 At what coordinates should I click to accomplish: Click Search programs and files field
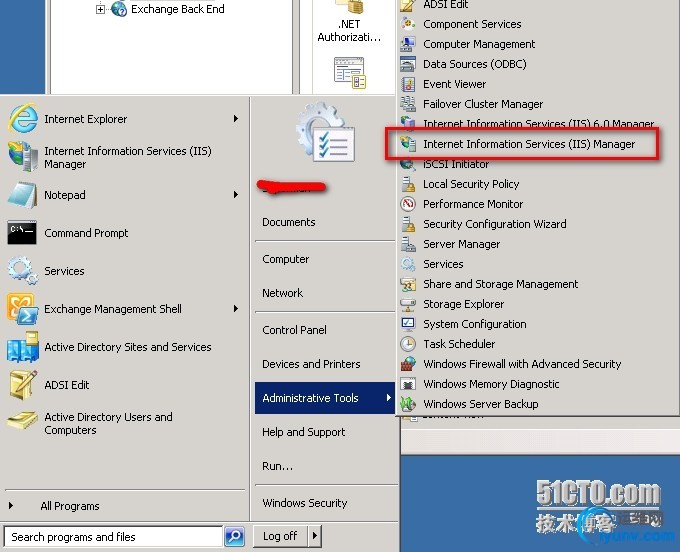113,537
